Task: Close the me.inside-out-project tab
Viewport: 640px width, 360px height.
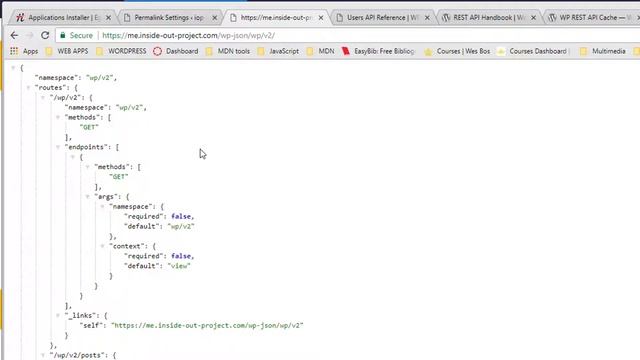Action: pos(321,18)
